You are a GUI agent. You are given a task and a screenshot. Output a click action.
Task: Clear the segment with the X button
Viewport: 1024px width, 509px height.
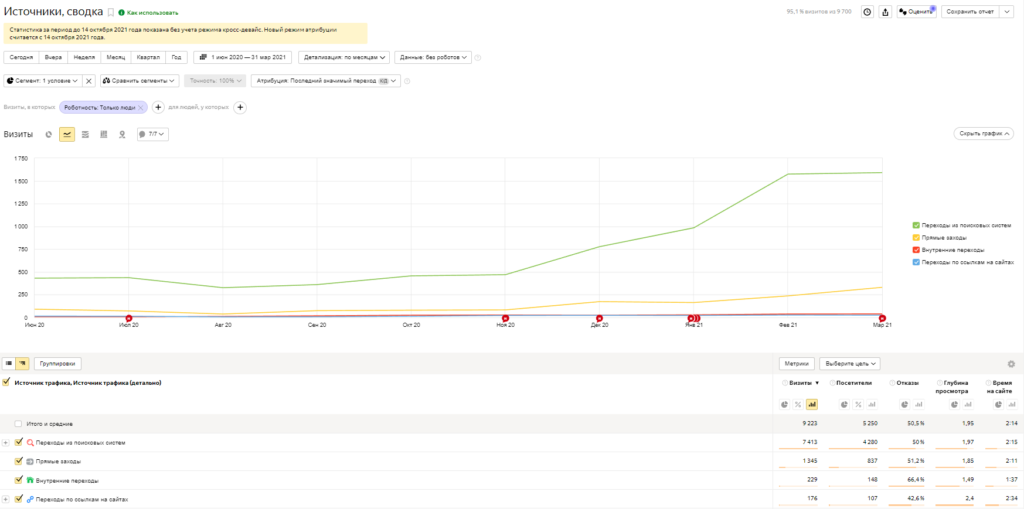89,81
